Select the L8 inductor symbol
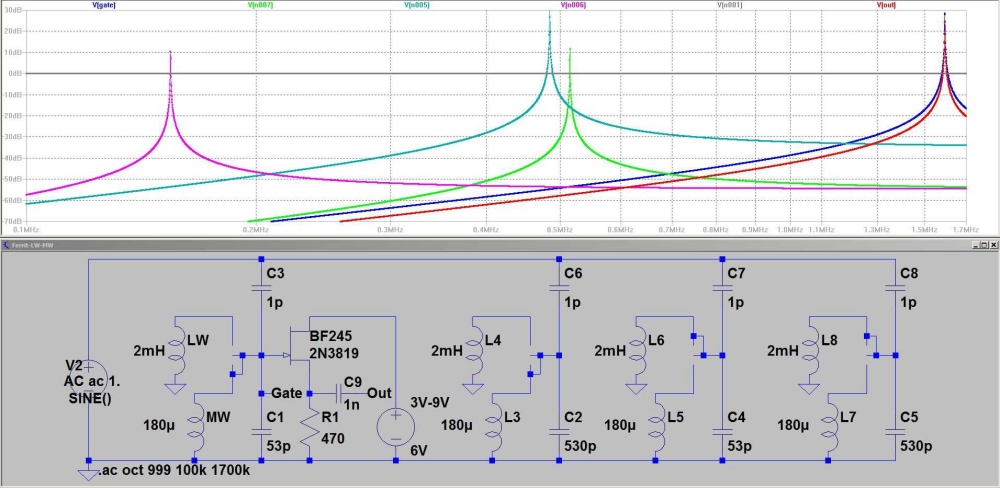Image resolution: width=1000 pixels, height=488 pixels. point(811,350)
